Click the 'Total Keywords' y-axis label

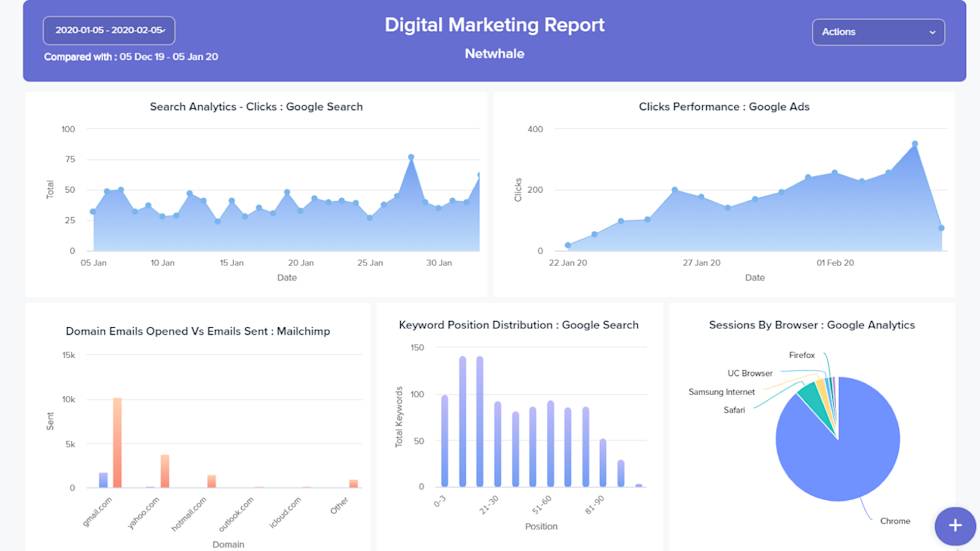coord(399,417)
